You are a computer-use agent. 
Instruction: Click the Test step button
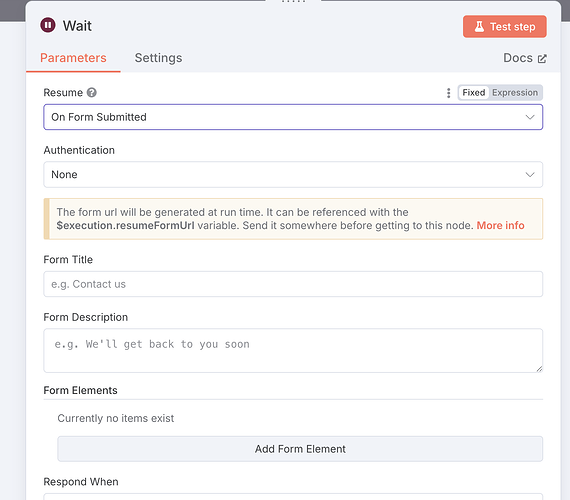pos(505,27)
